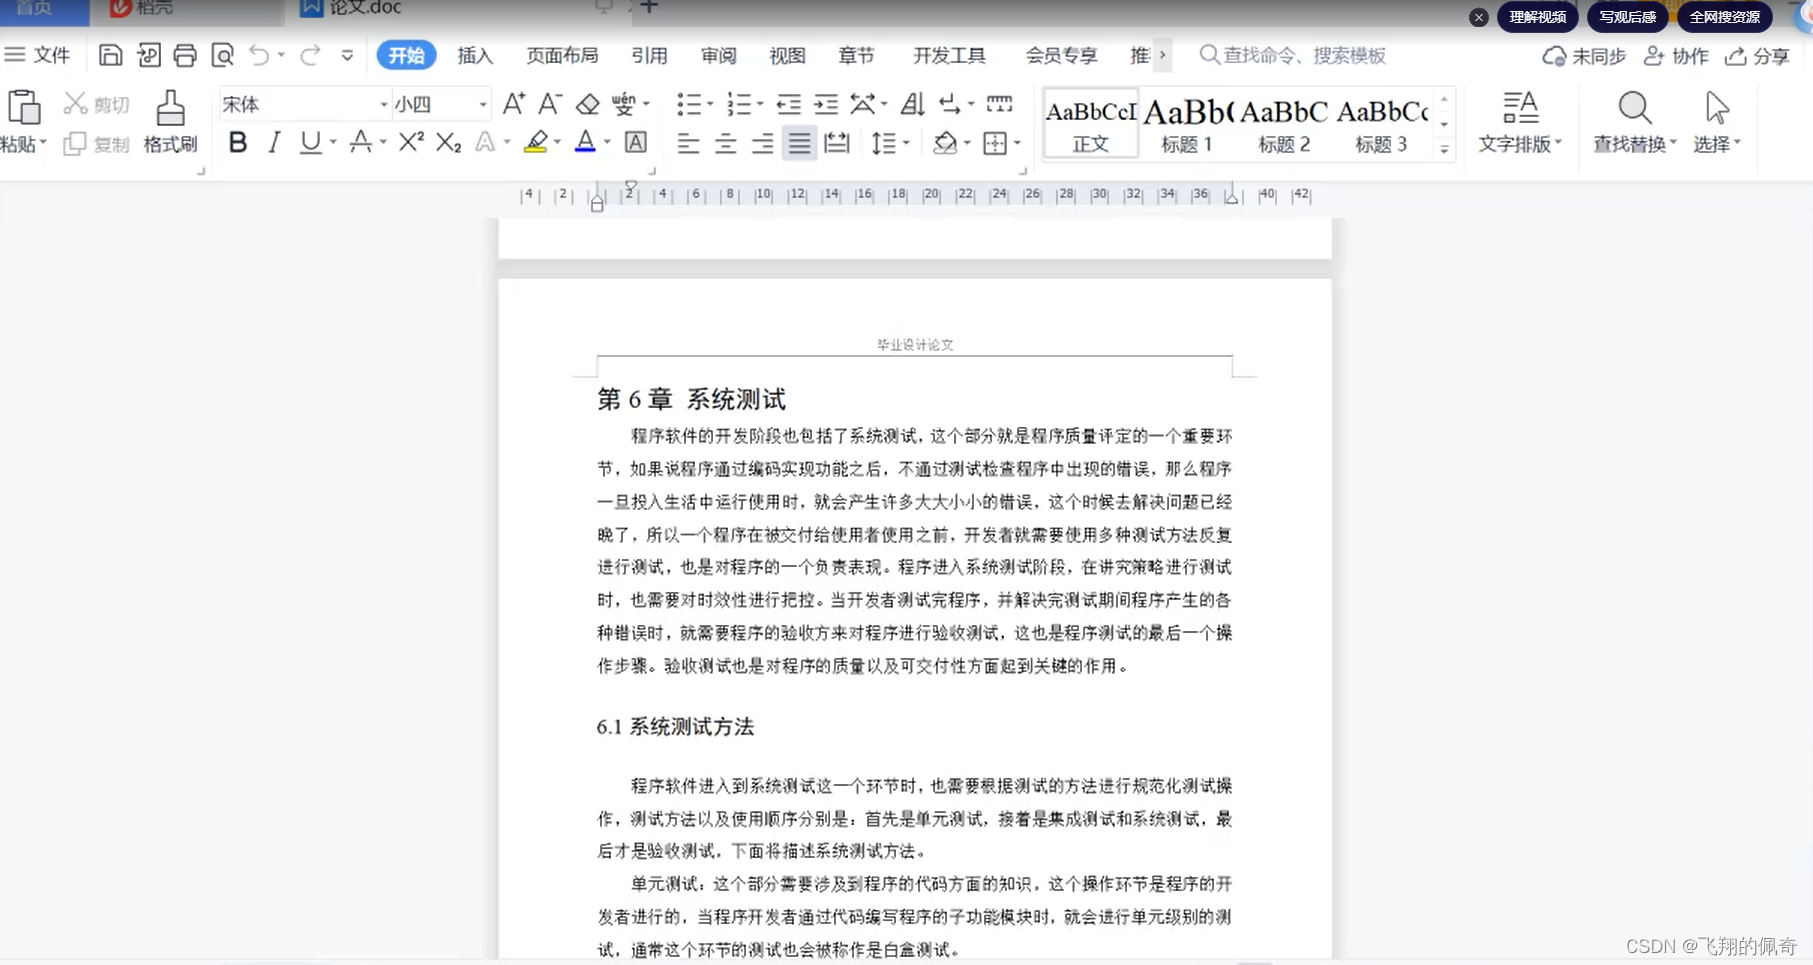1813x965 pixels.
Task: Click the distributed alignment icon
Action: pos(837,143)
